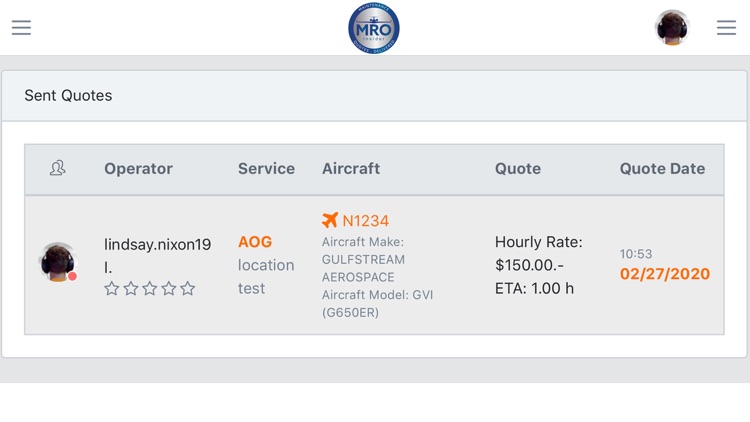Image resolution: width=750 pixels, height=422 pixels.
Task: Select the fifth rating star
Action: click(x=188, y=289)
